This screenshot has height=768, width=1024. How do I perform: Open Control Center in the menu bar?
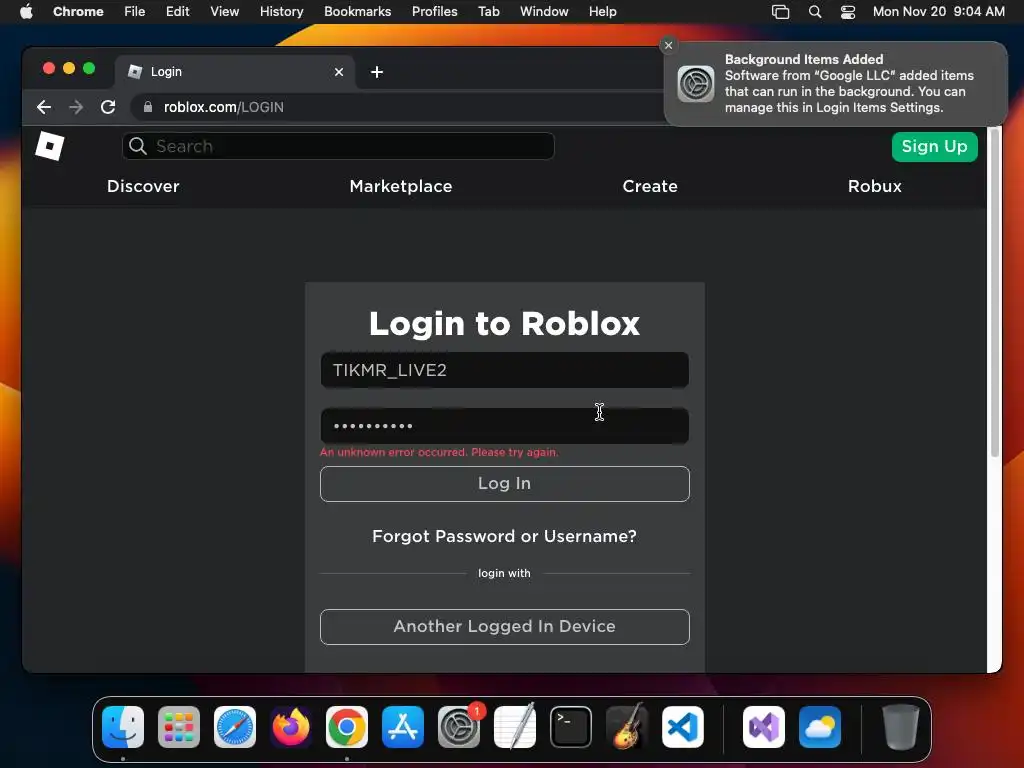point(848,11)
